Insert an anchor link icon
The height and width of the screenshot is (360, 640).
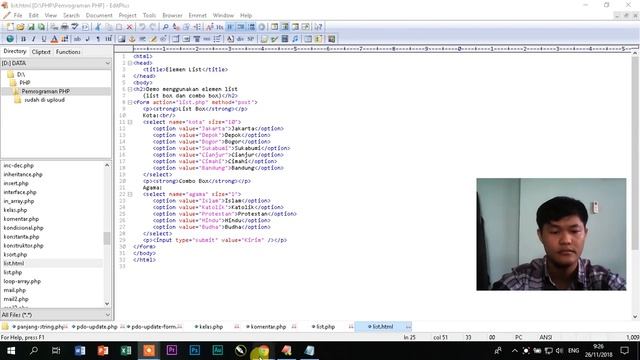tap(132, 39)
